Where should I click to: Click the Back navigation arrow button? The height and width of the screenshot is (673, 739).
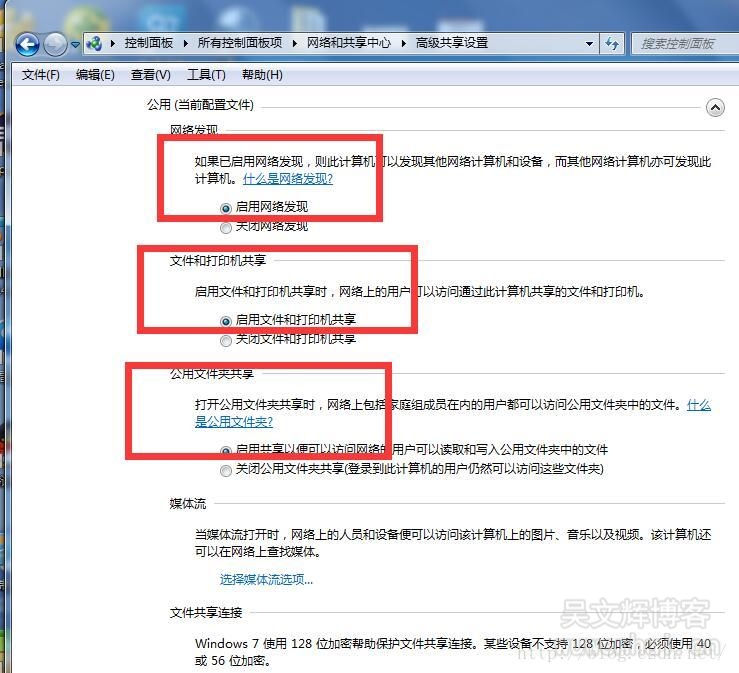click(x=27, y=44)
